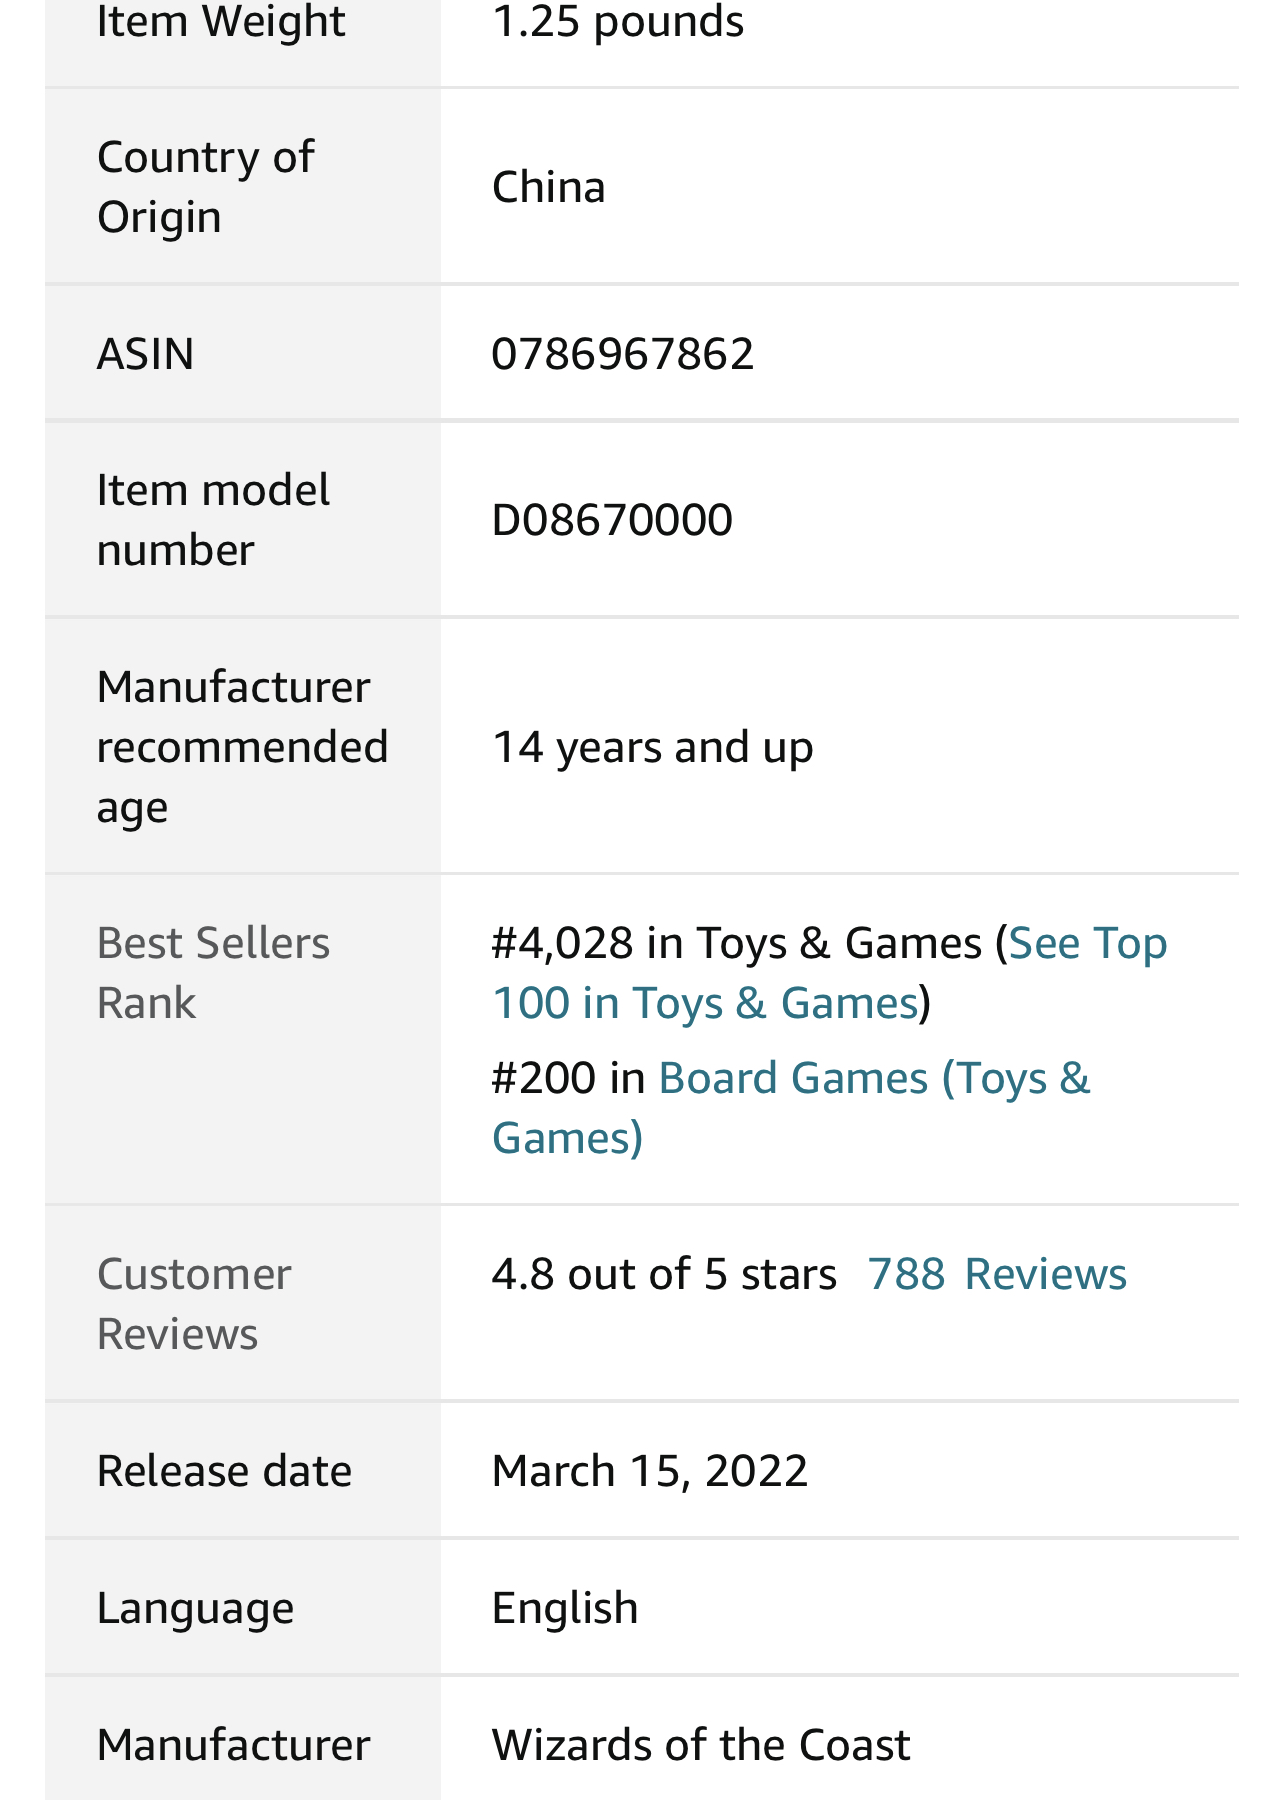Click the English language value
This screenshot has width=1284, height=1800.
pos(565,1608)
